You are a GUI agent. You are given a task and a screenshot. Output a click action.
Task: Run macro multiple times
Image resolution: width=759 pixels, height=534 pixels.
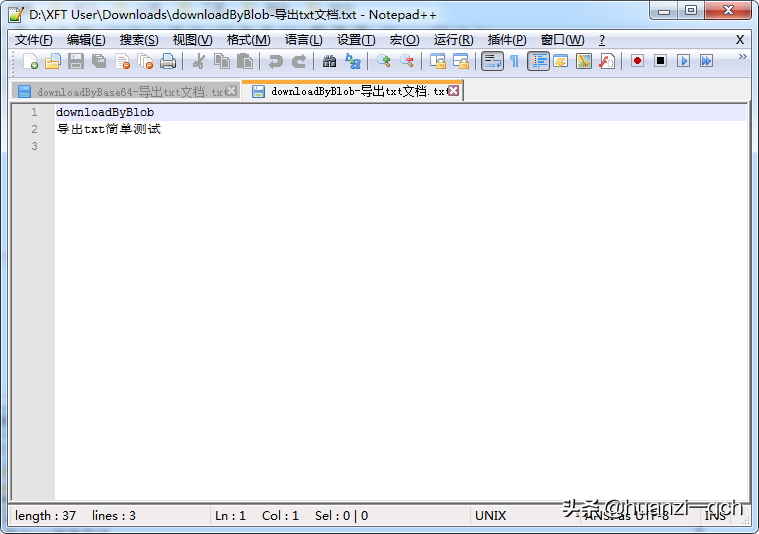(x=707, y=61)
